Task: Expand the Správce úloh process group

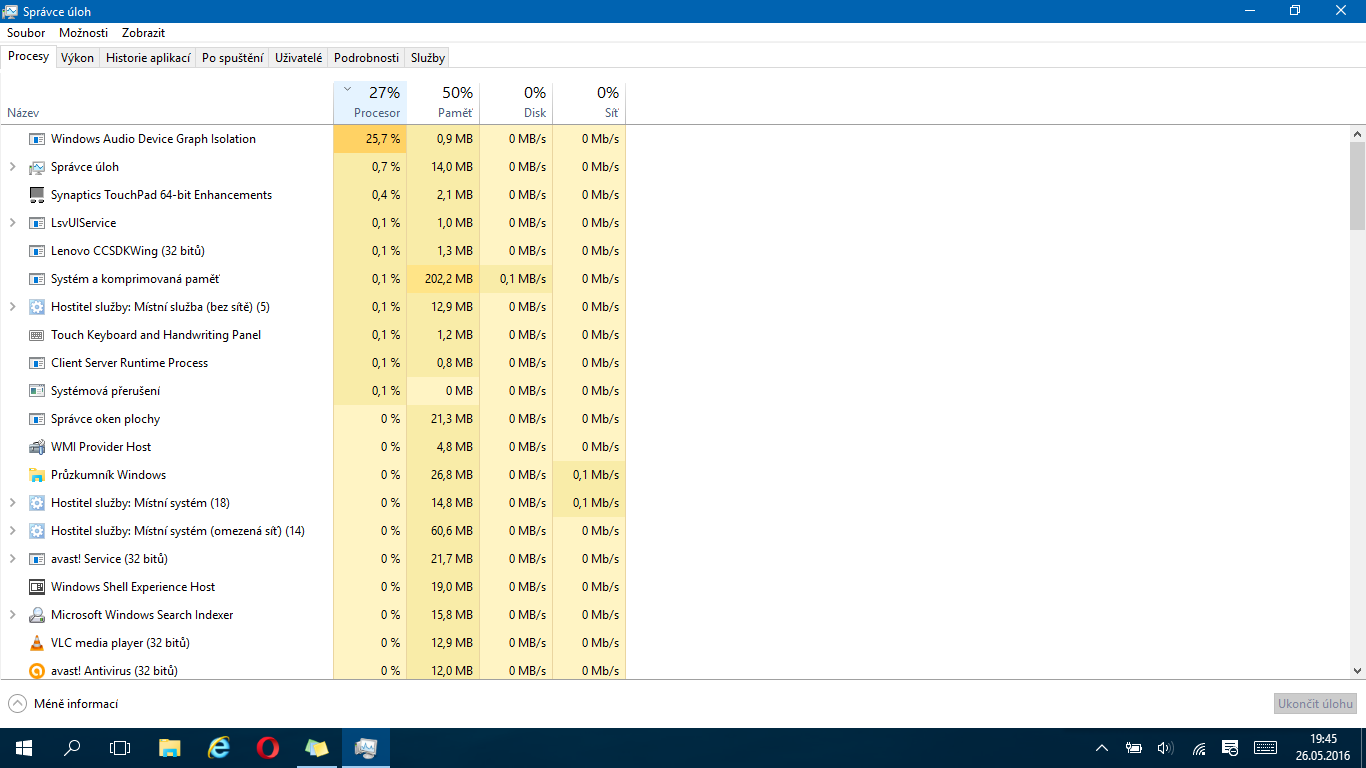Action: coord(13,167)
